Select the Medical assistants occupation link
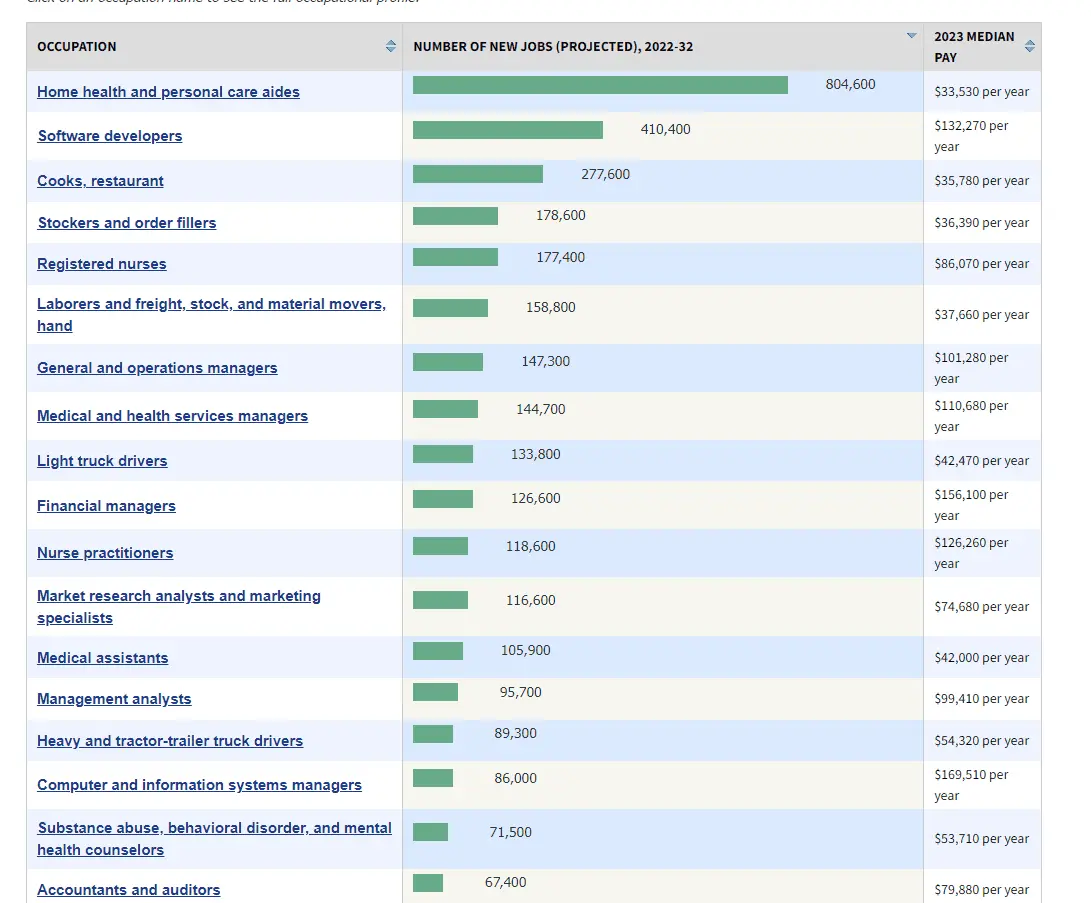Viewport: 1091px width, 903px height. [x=102, y=658]
